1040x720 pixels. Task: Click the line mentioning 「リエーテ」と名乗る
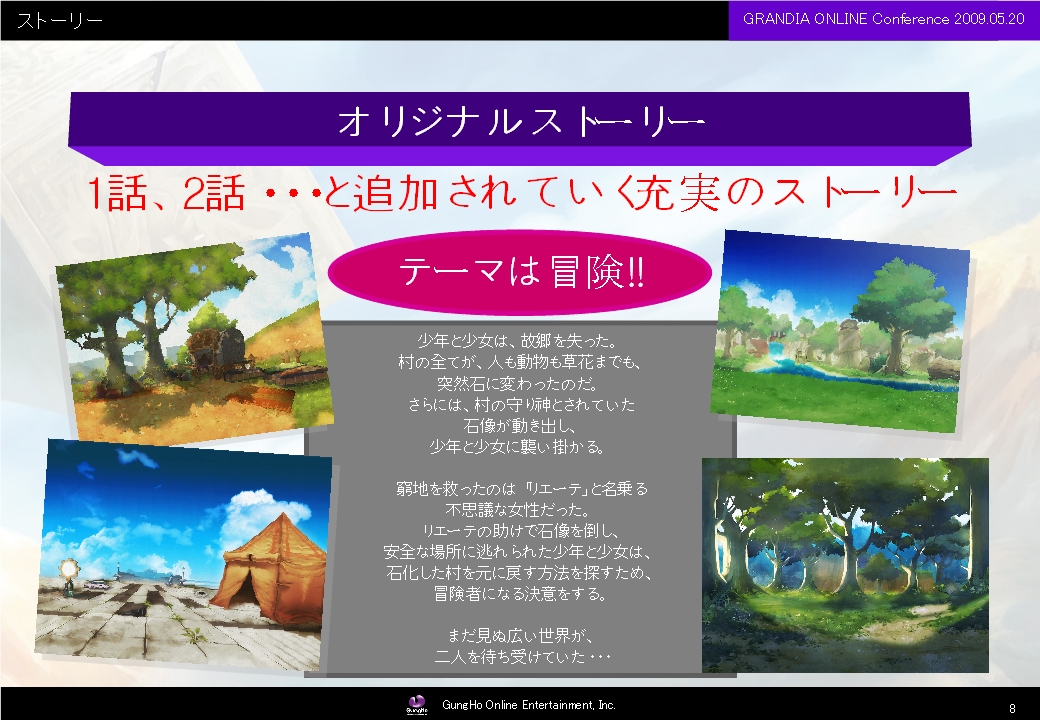click(x=522, y=489)
